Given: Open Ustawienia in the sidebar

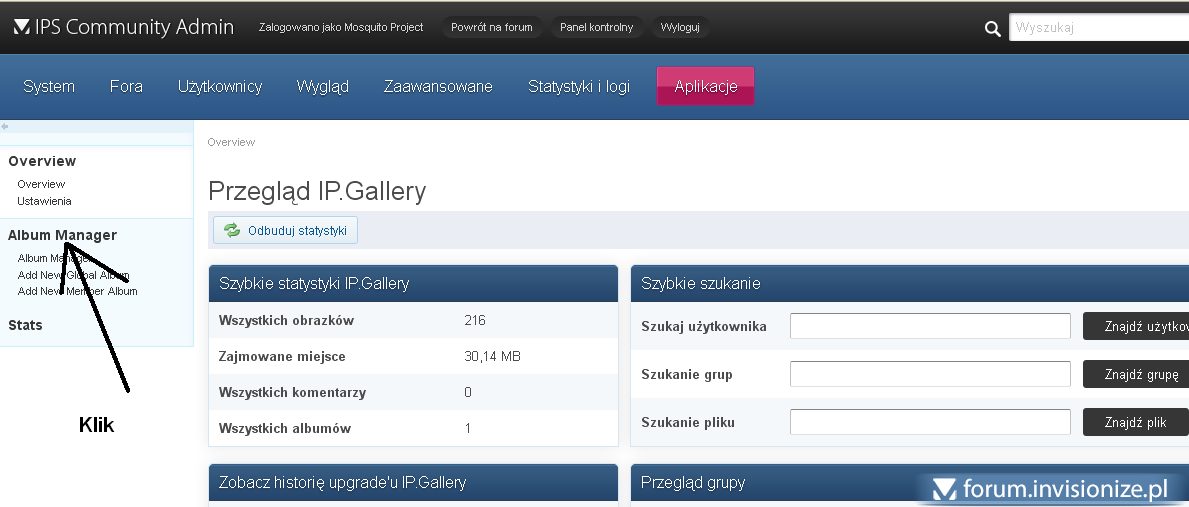Looking at the screenshot, I should [x=44, y=201].
